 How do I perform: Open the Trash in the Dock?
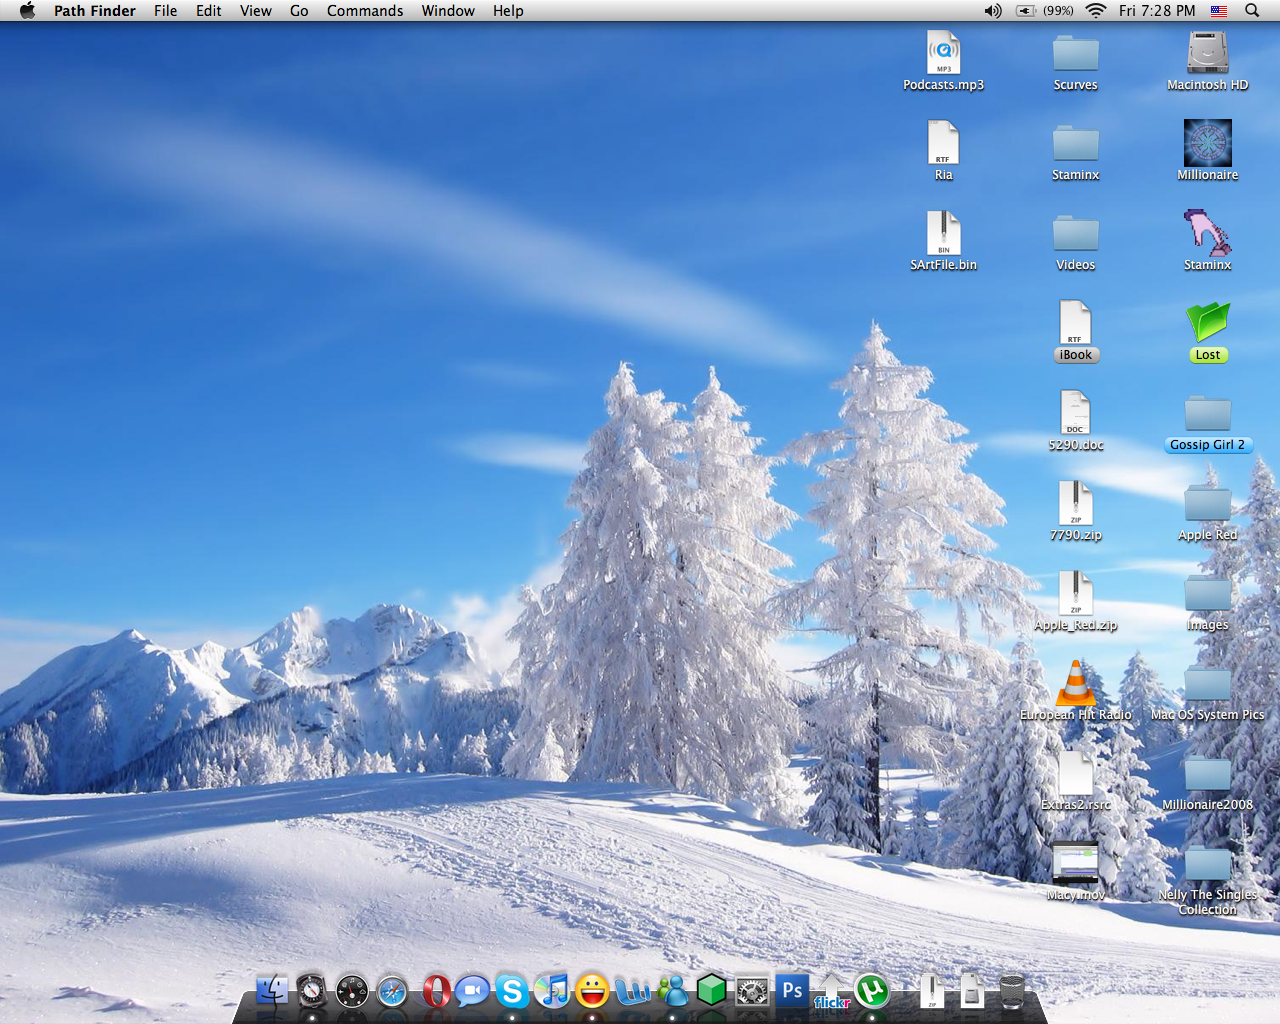pos(1012,991)
